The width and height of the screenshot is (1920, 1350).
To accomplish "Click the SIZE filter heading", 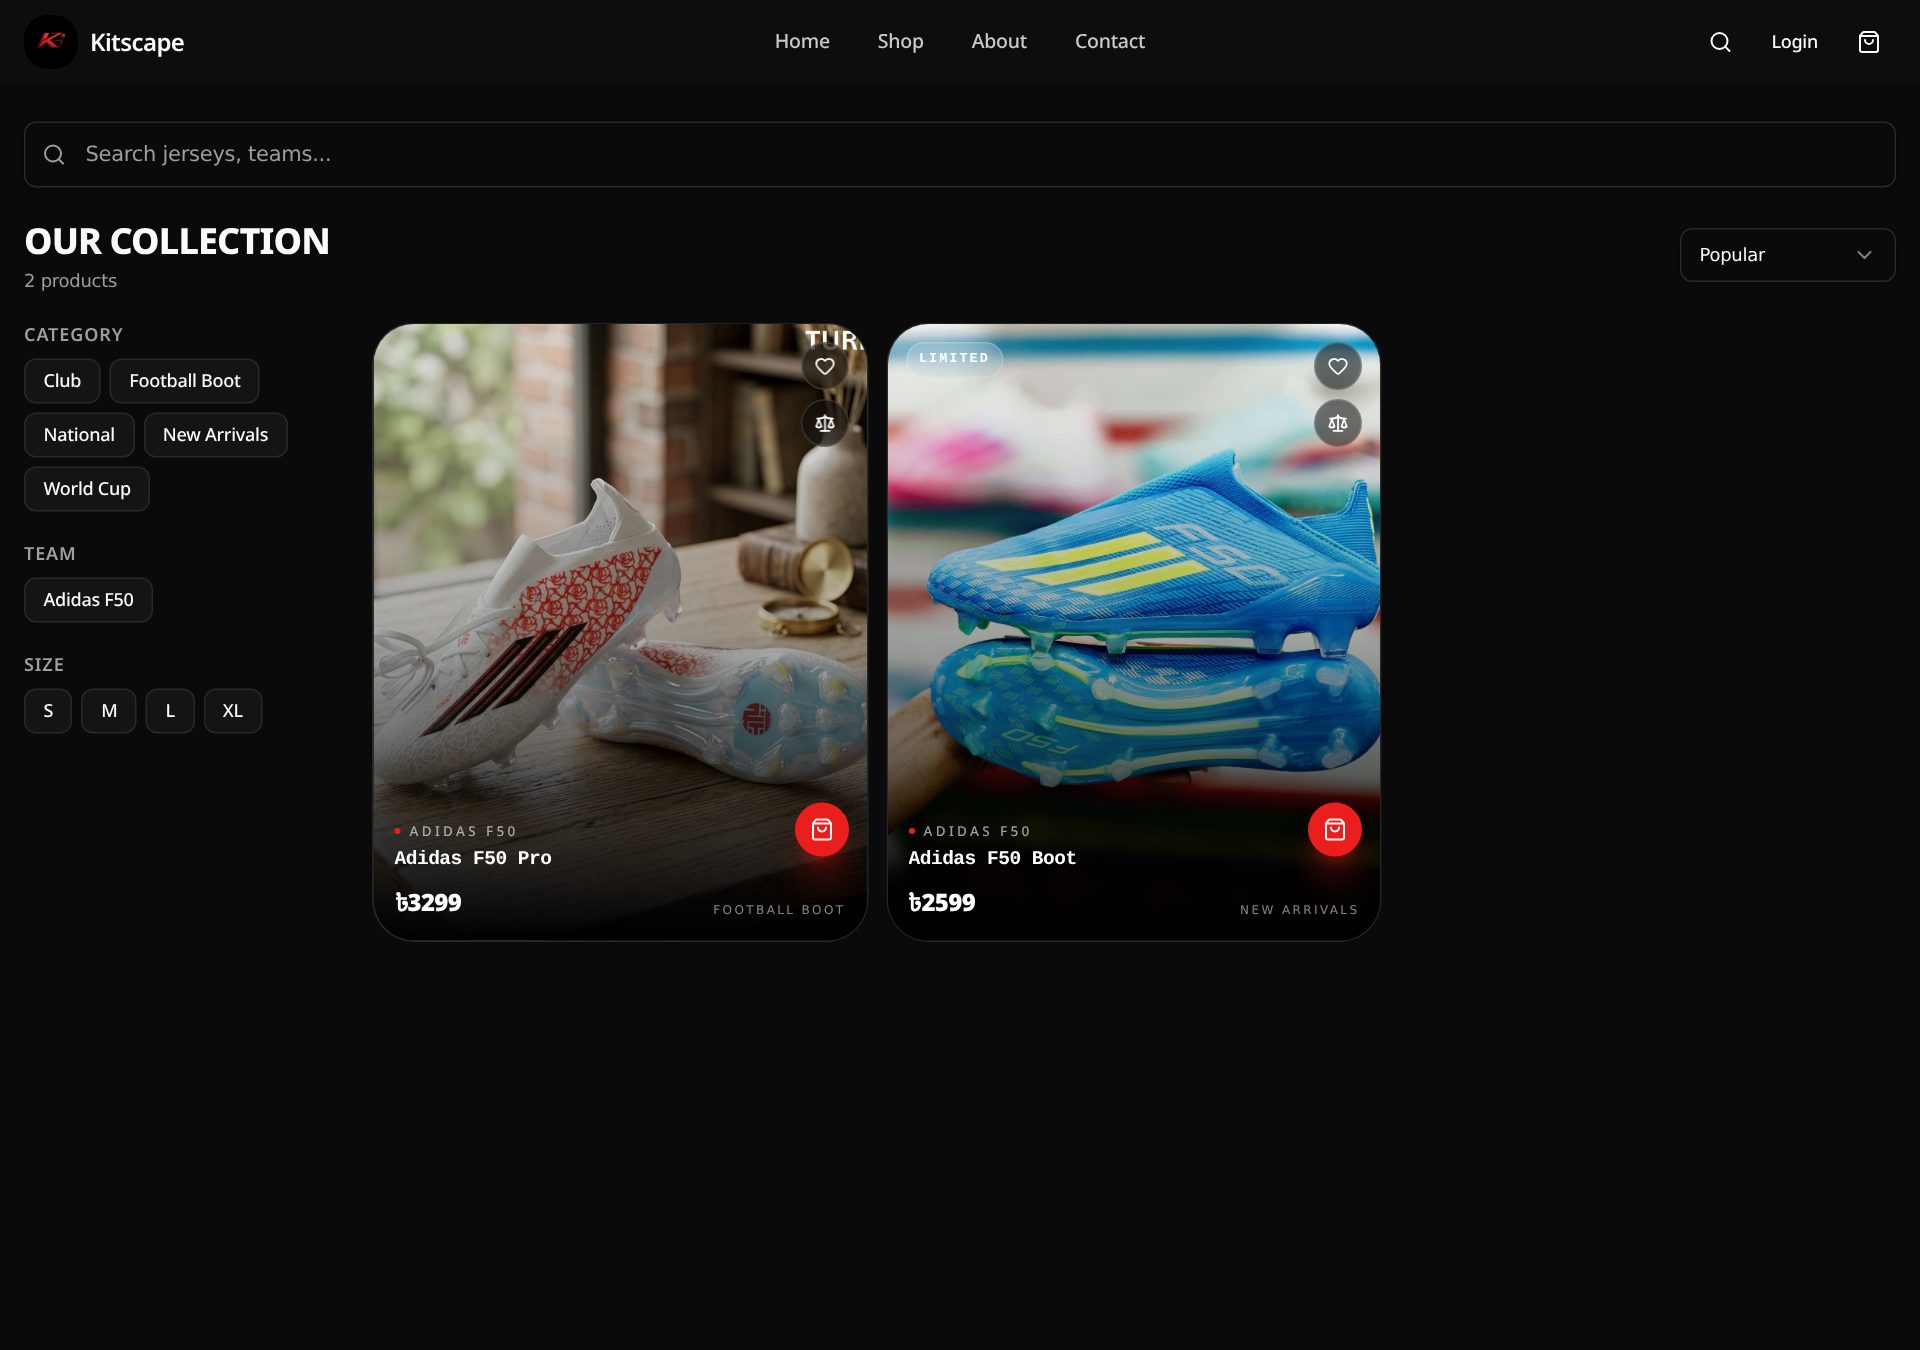I will [x=44, y=665].
